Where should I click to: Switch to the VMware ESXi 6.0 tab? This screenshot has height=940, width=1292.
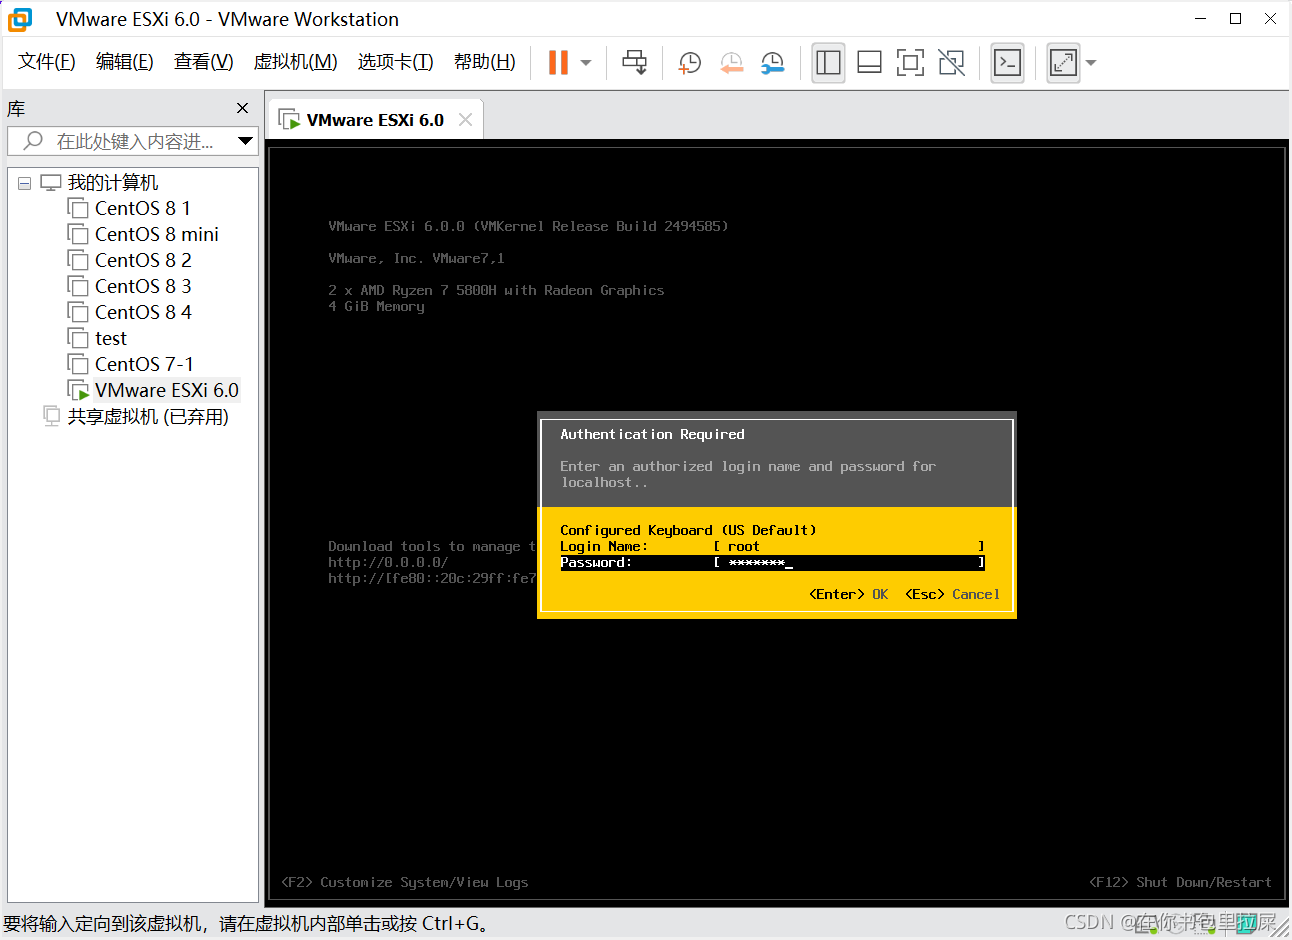pos(375,120)
